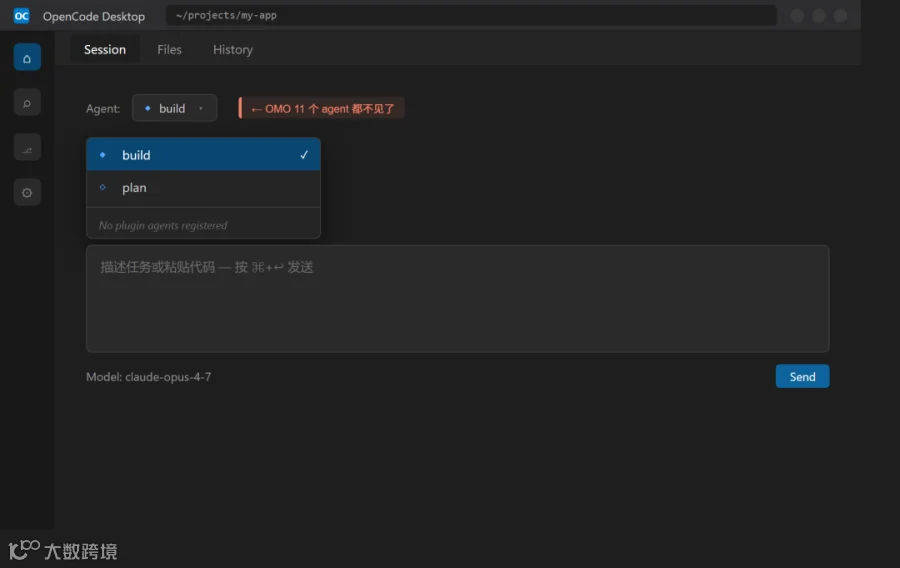Click the OpenCode OC logo icon
The image size is (900, 568).
coord(21,15)
